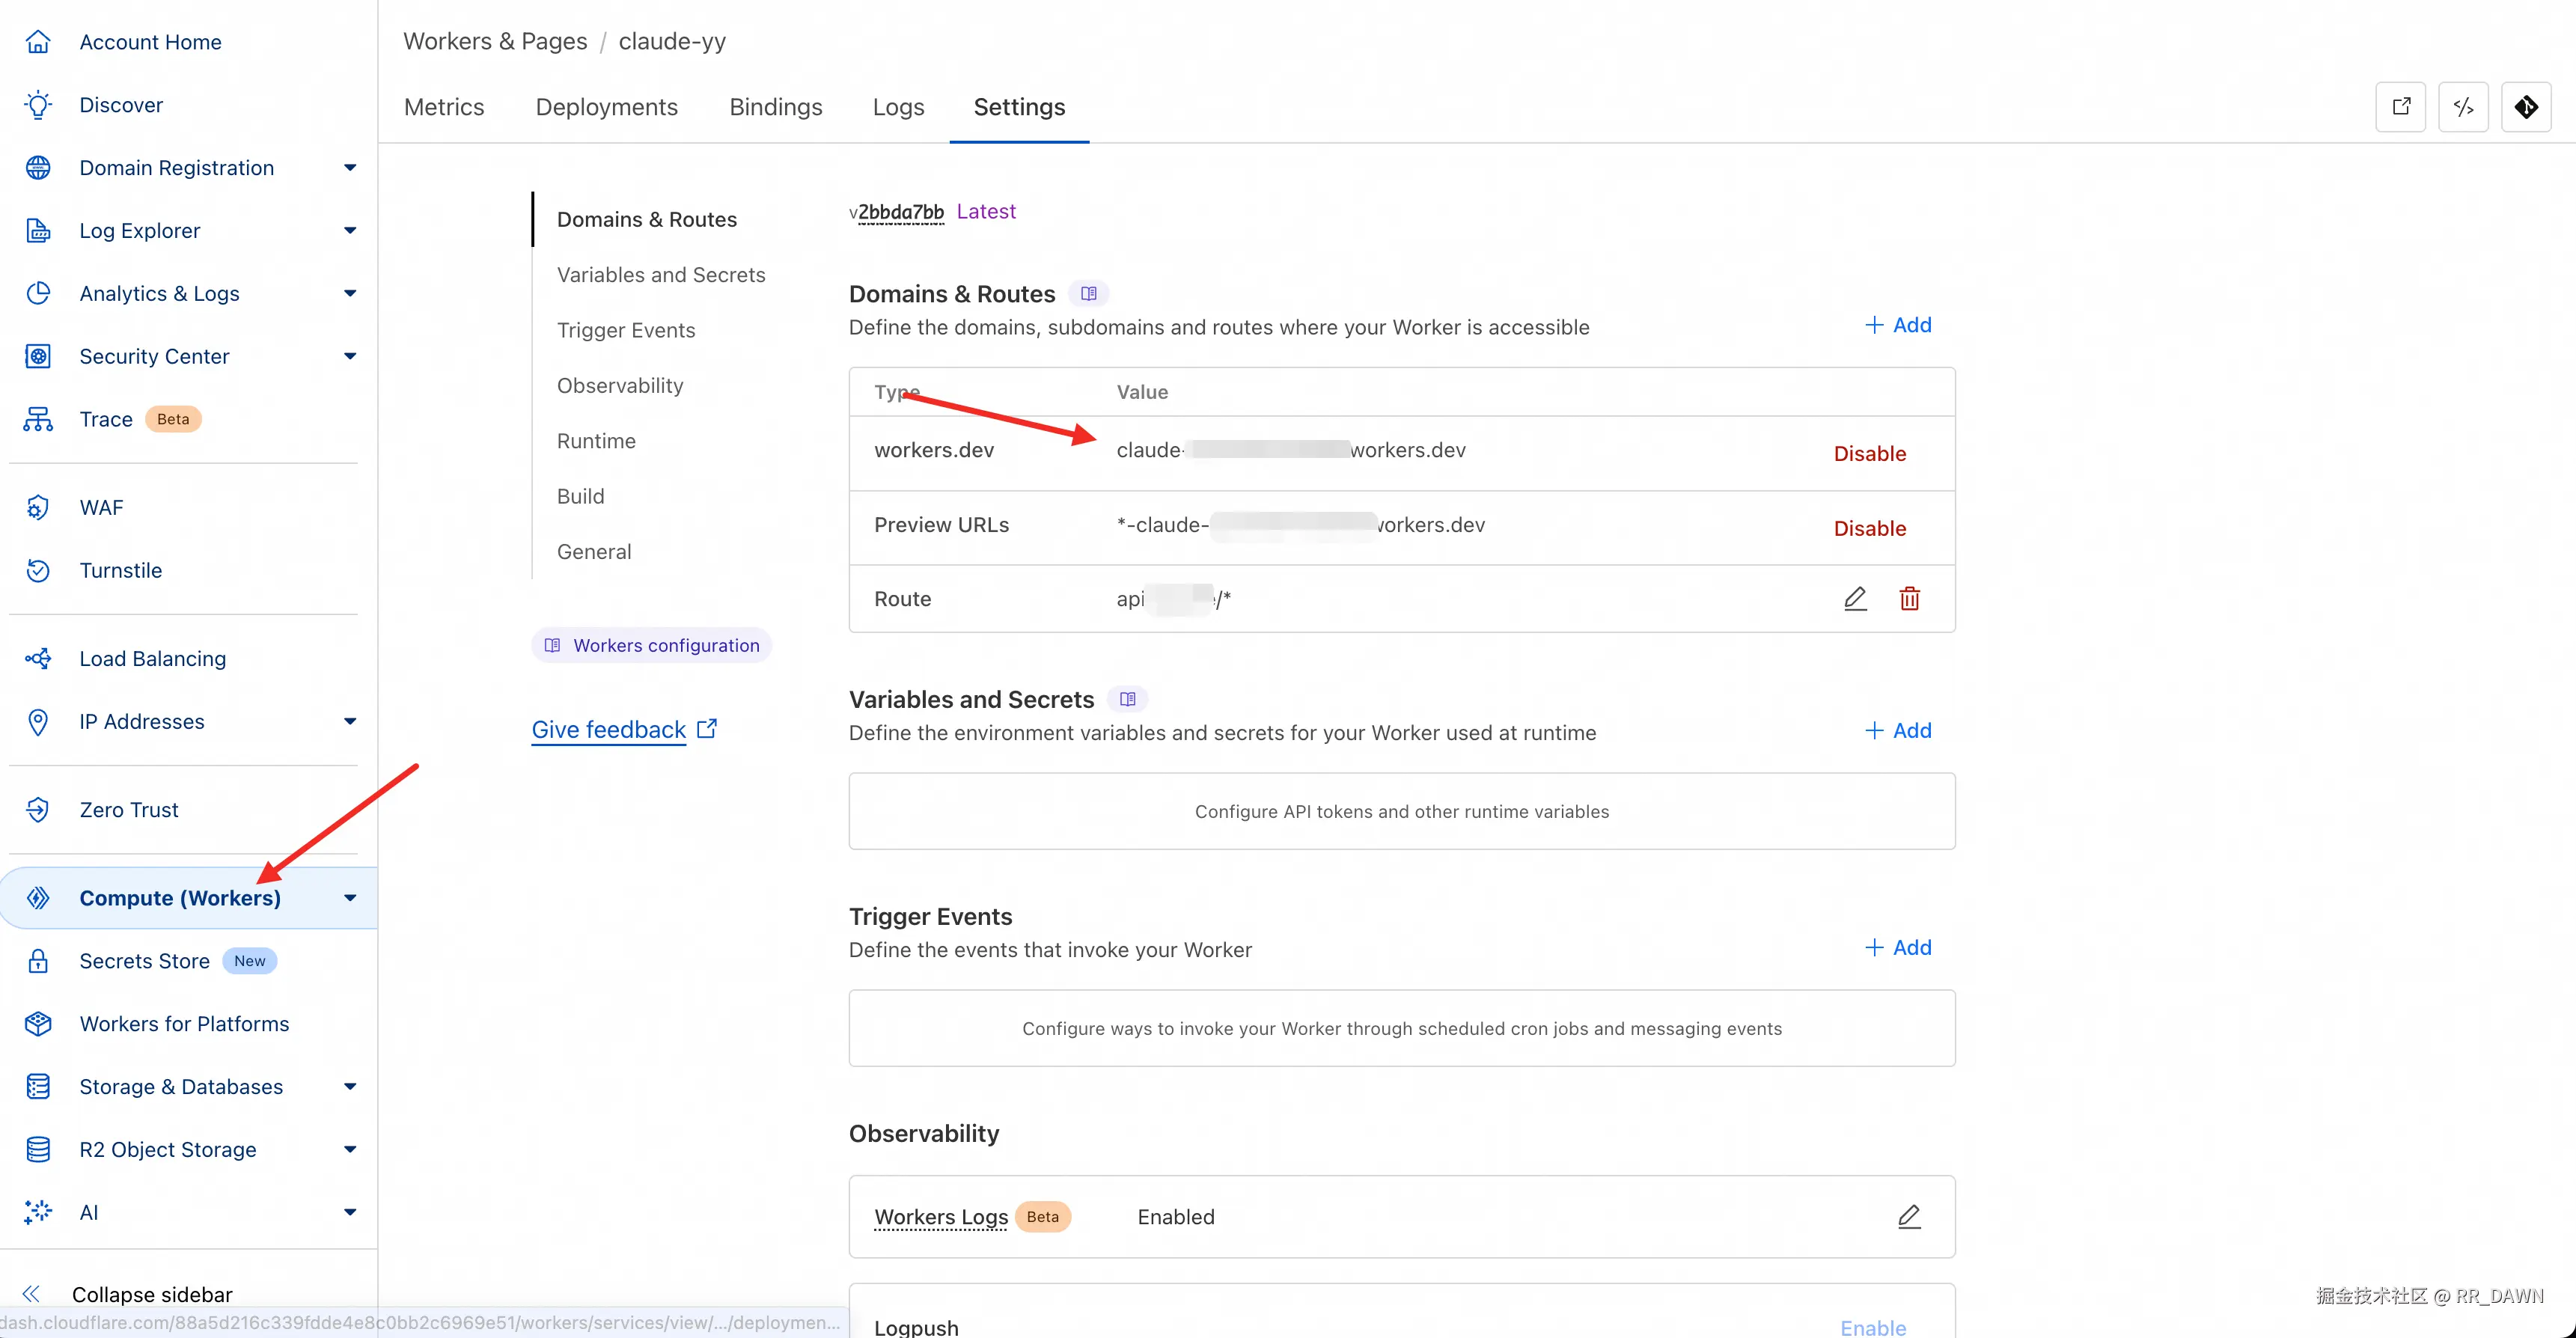Viewport: 2576px width, 1338px height.
Task: Click the pencil edit icon for Route
Action: pos(1855,598)
